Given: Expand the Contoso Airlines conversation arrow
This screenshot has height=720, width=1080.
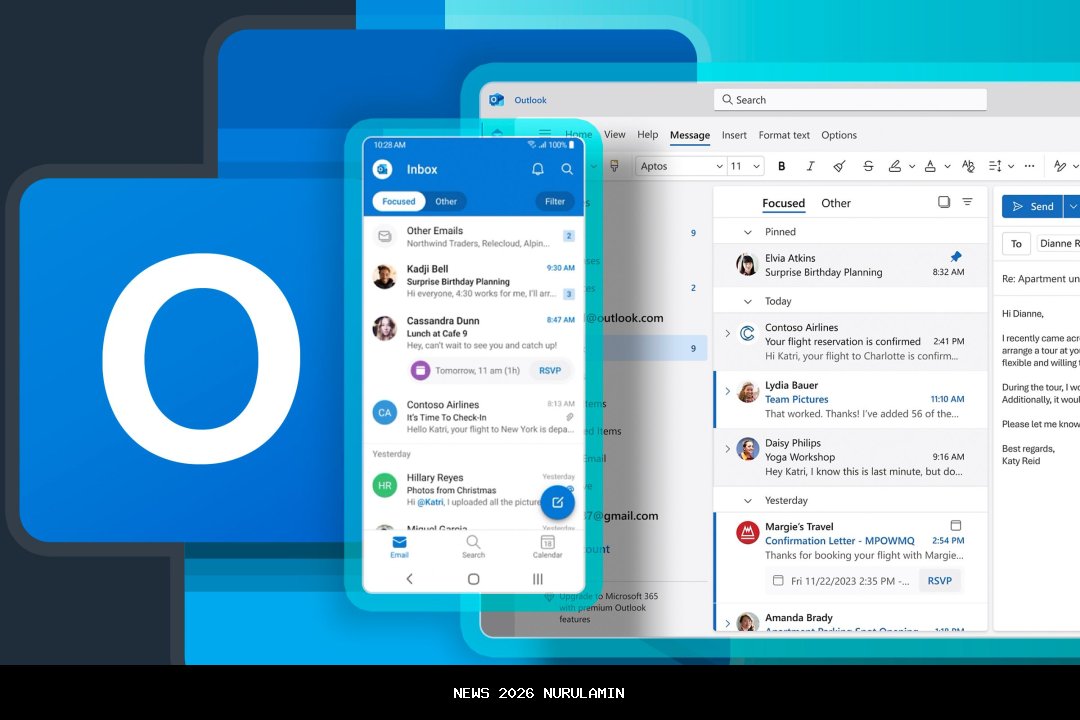Looking at the screenshot, I should pos(727,333).
